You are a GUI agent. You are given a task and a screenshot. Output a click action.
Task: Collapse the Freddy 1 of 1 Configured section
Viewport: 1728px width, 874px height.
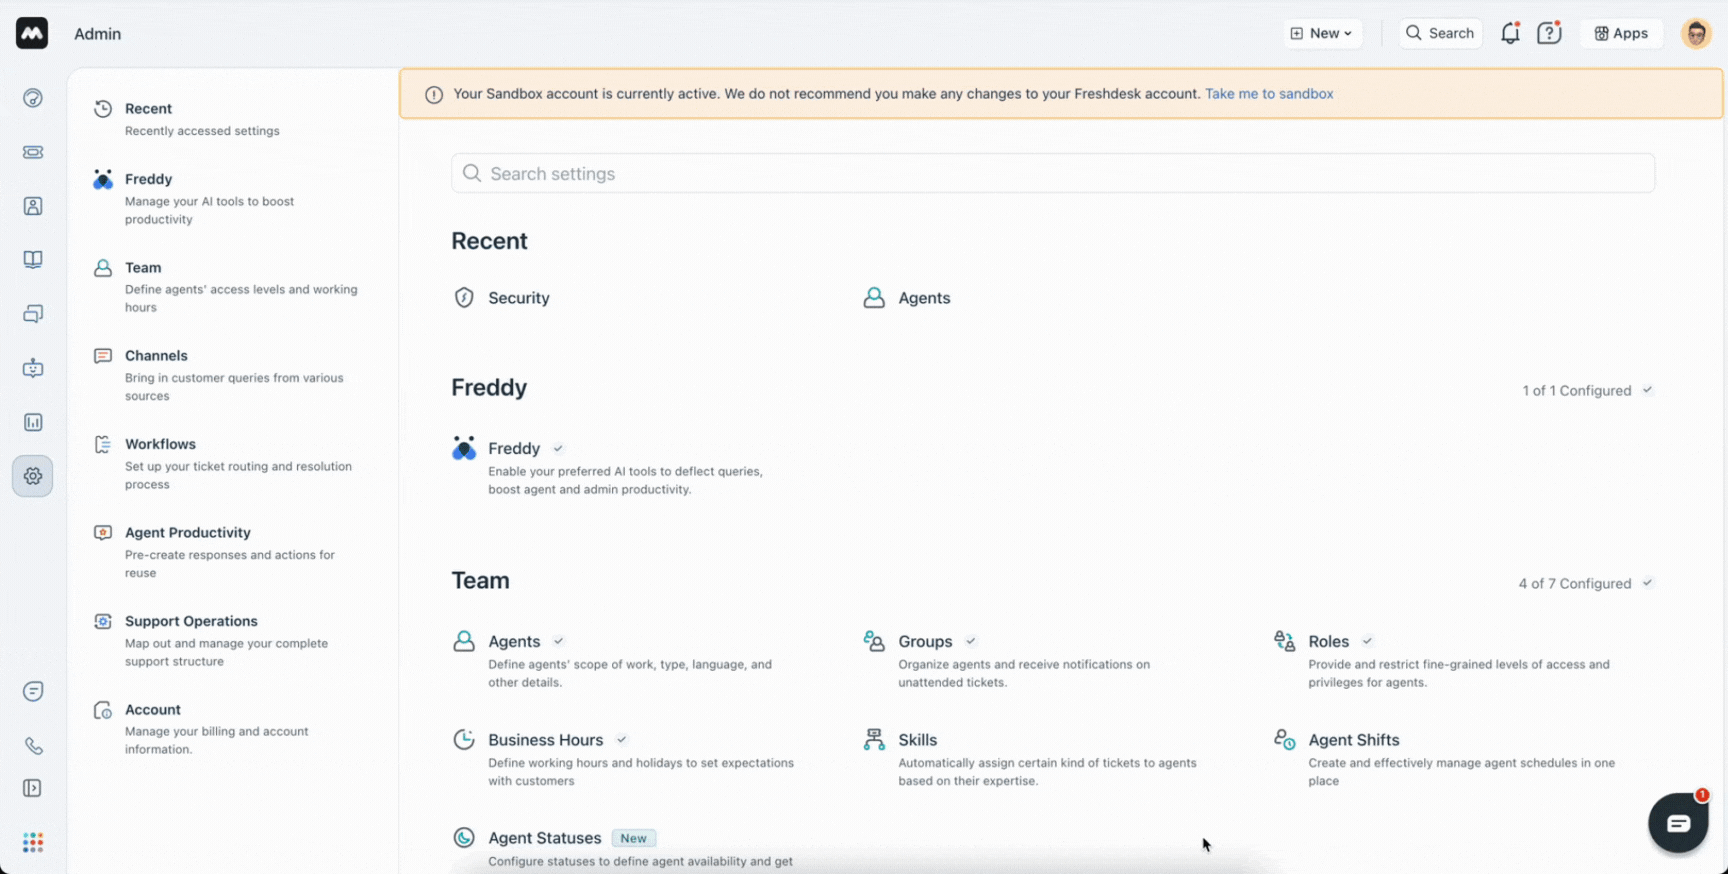tap(1647, 391)
